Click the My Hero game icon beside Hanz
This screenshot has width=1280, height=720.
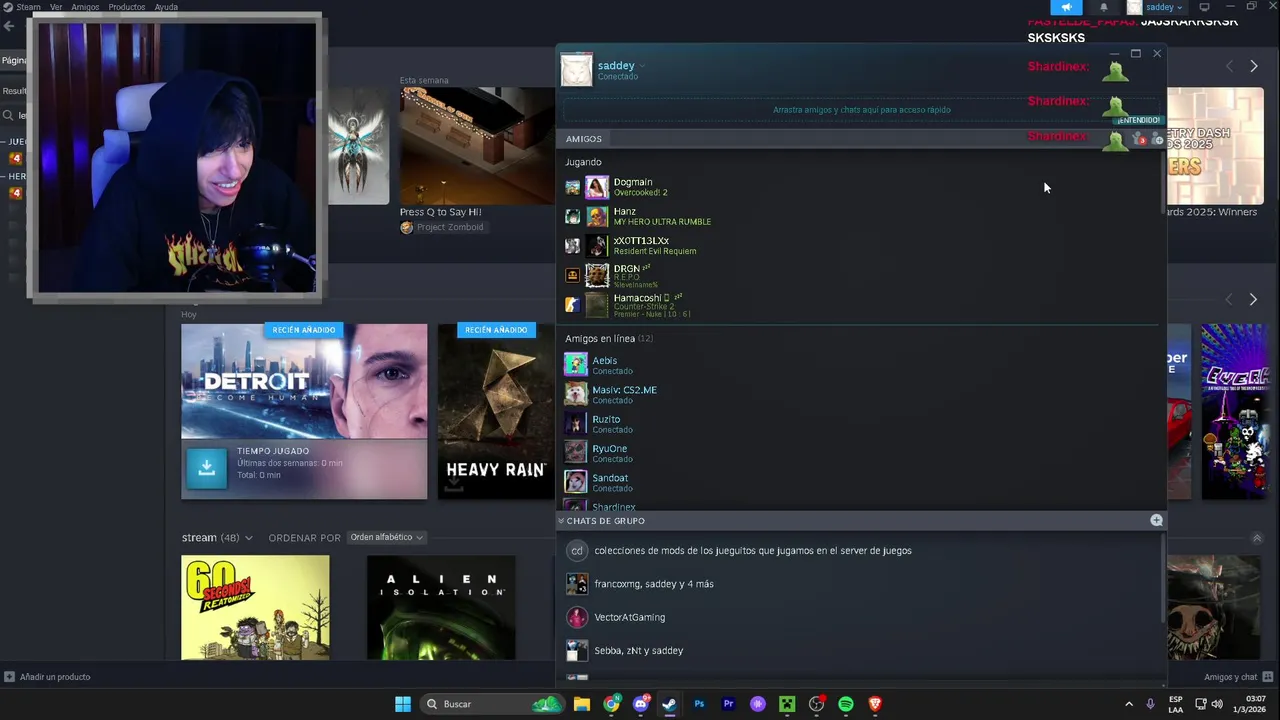click(572, 216)
